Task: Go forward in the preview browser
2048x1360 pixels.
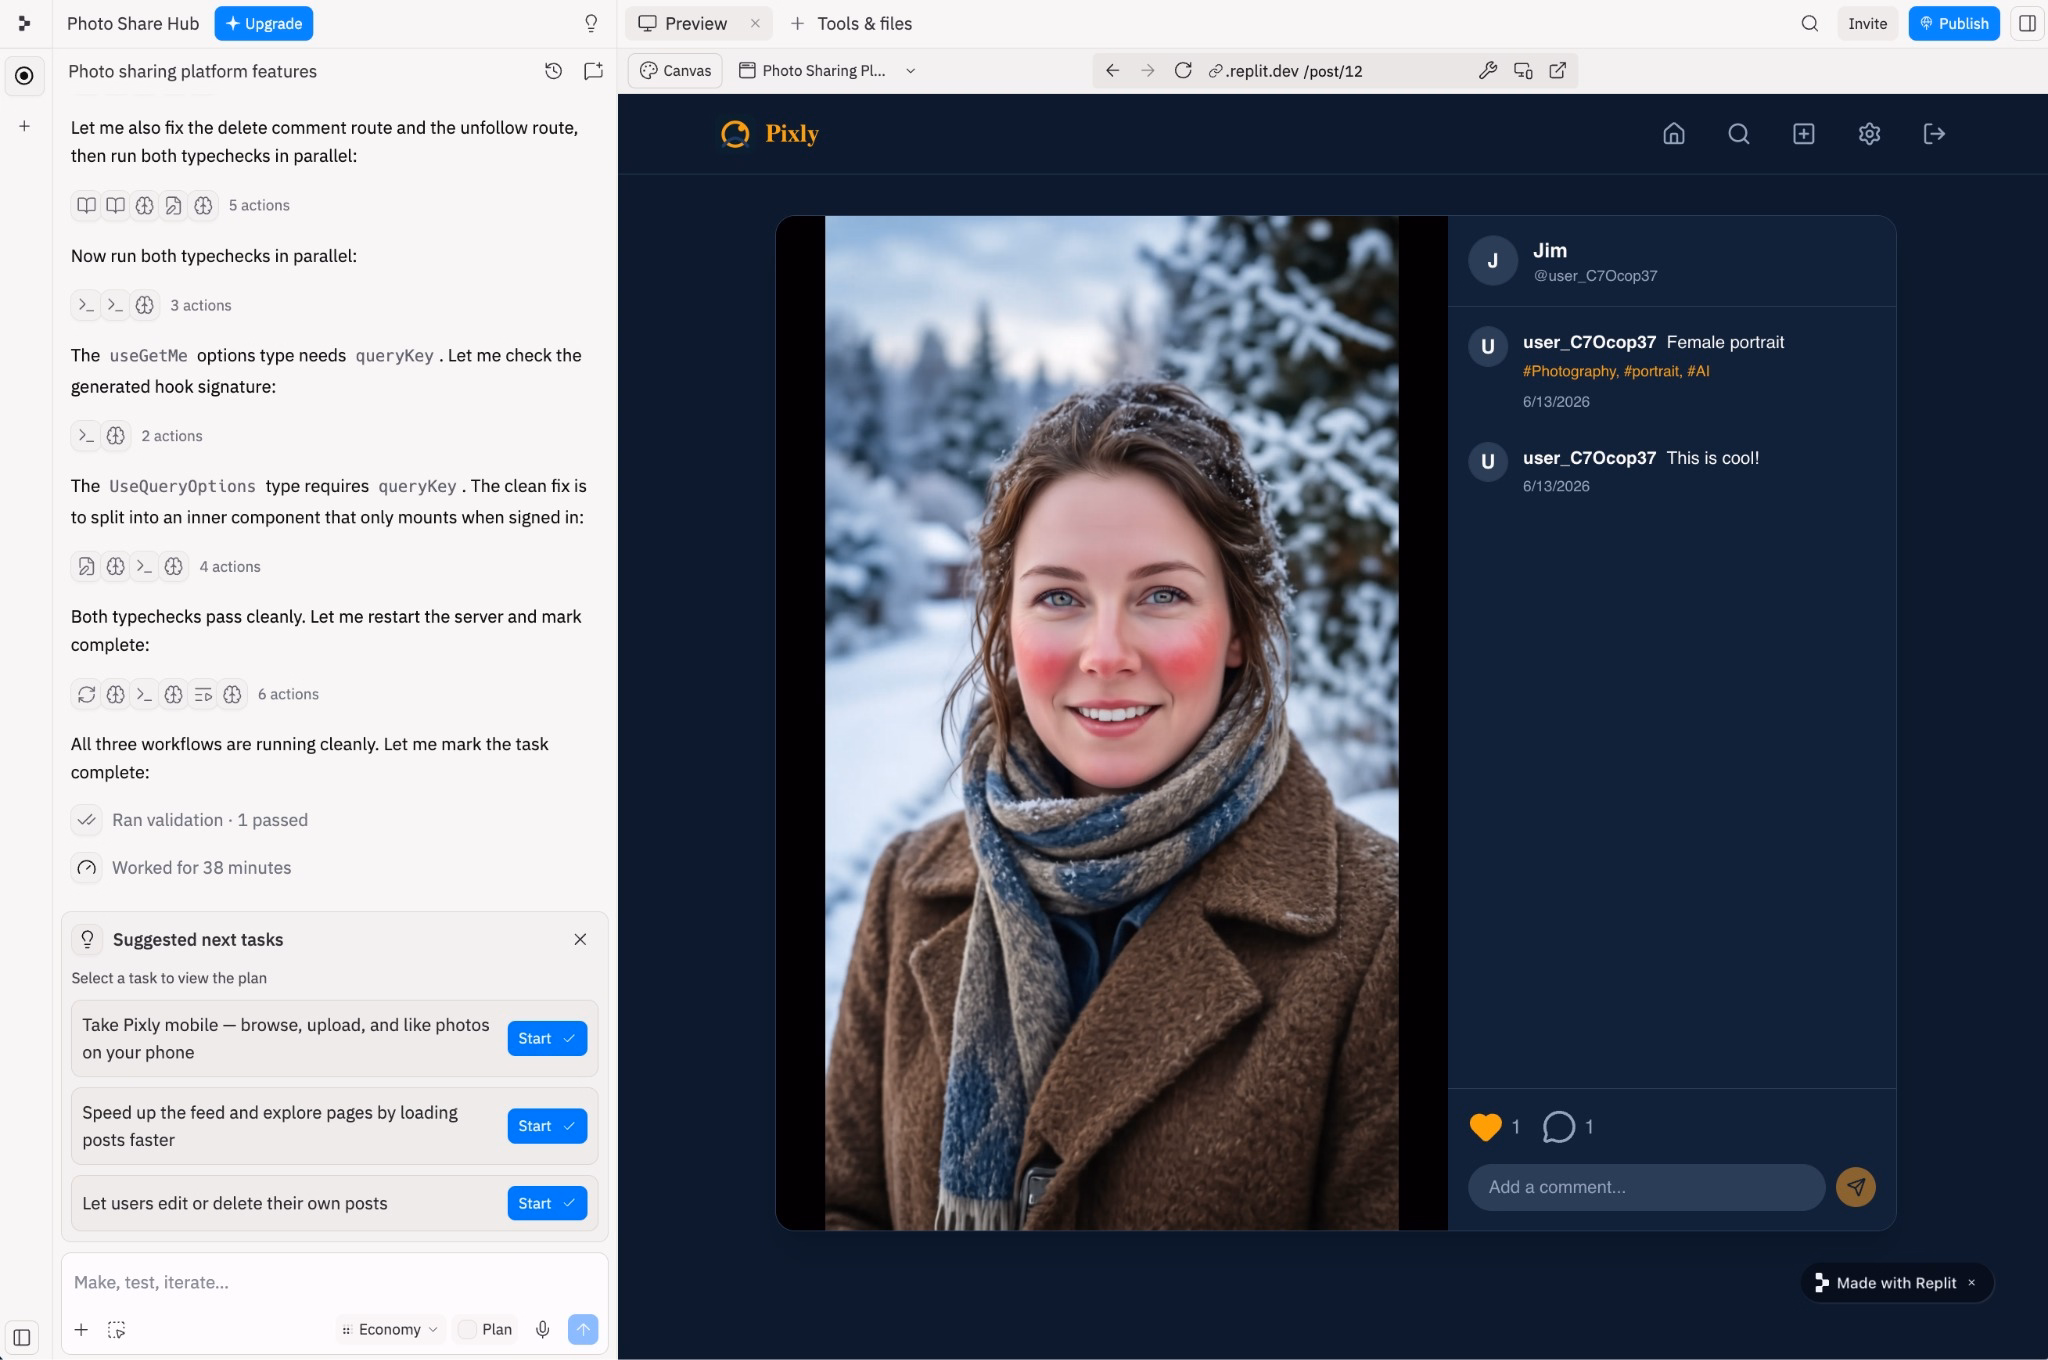Action: (x=1147, y=70)
